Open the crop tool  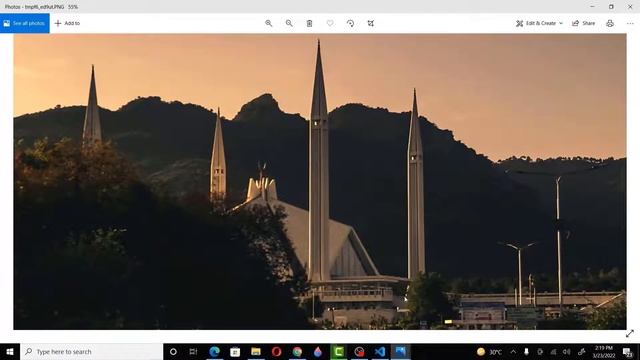pyautogui.click(x=371, y=23)
